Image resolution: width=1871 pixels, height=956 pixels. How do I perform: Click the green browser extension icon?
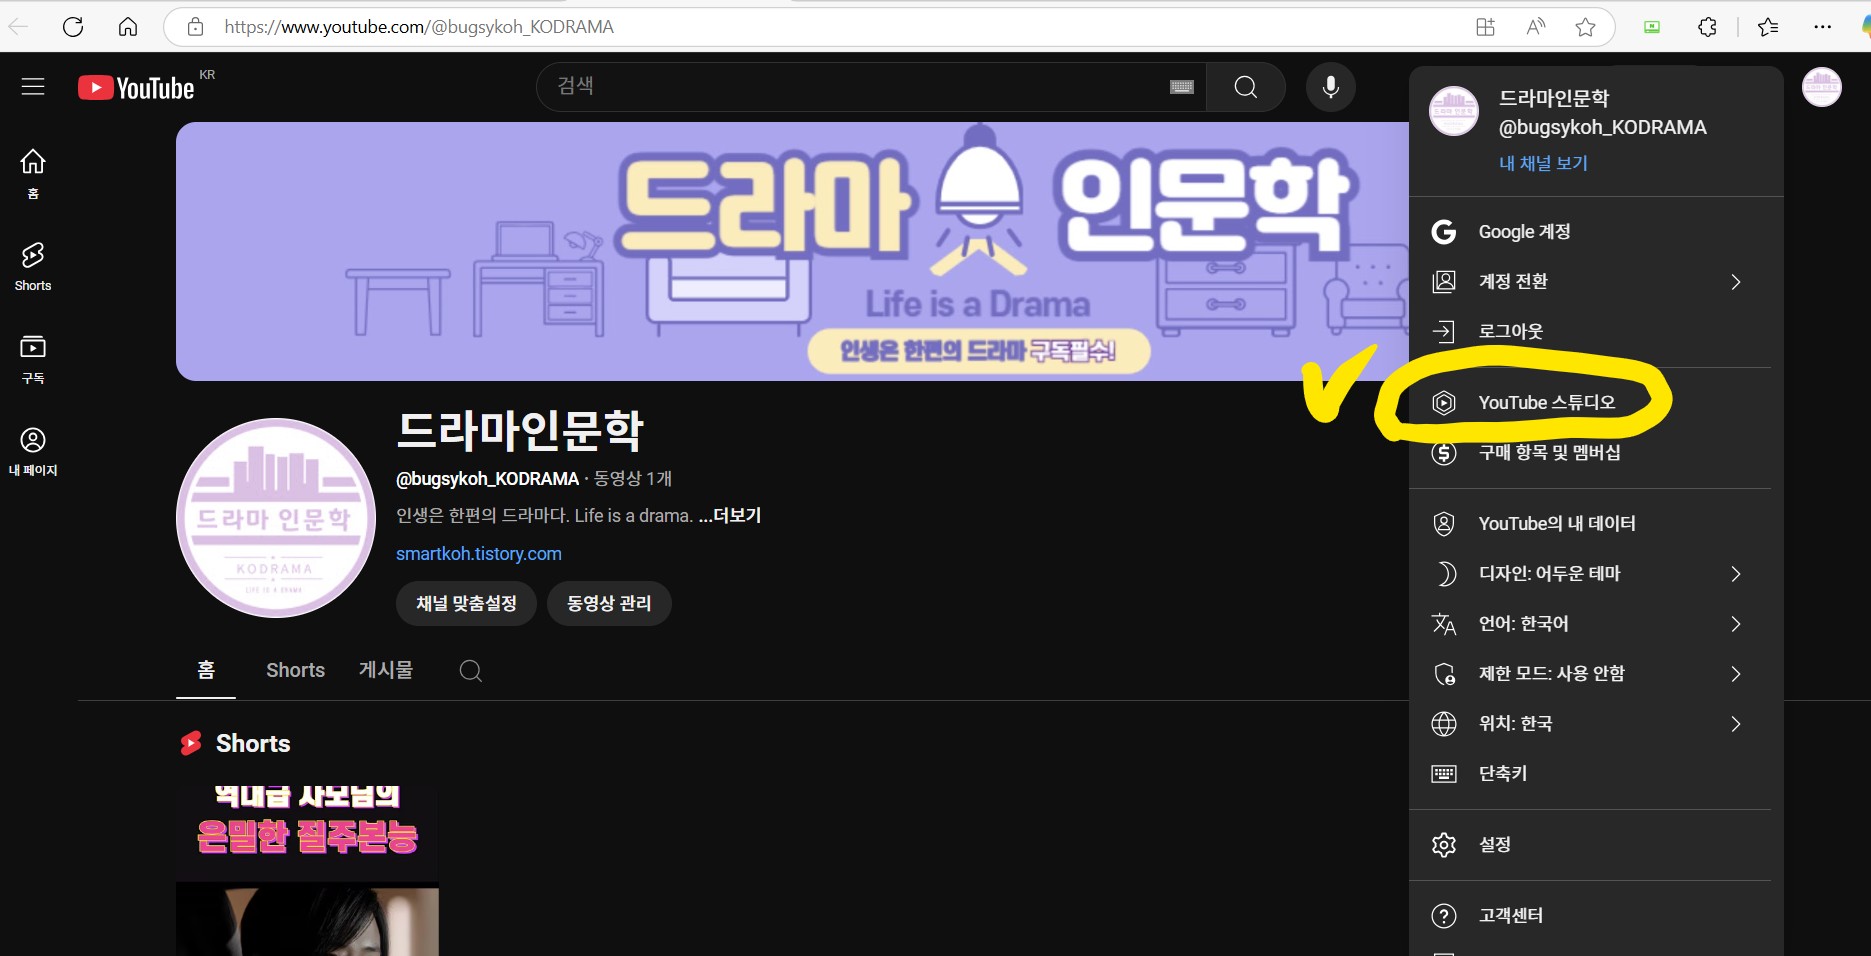[1652, 27]
